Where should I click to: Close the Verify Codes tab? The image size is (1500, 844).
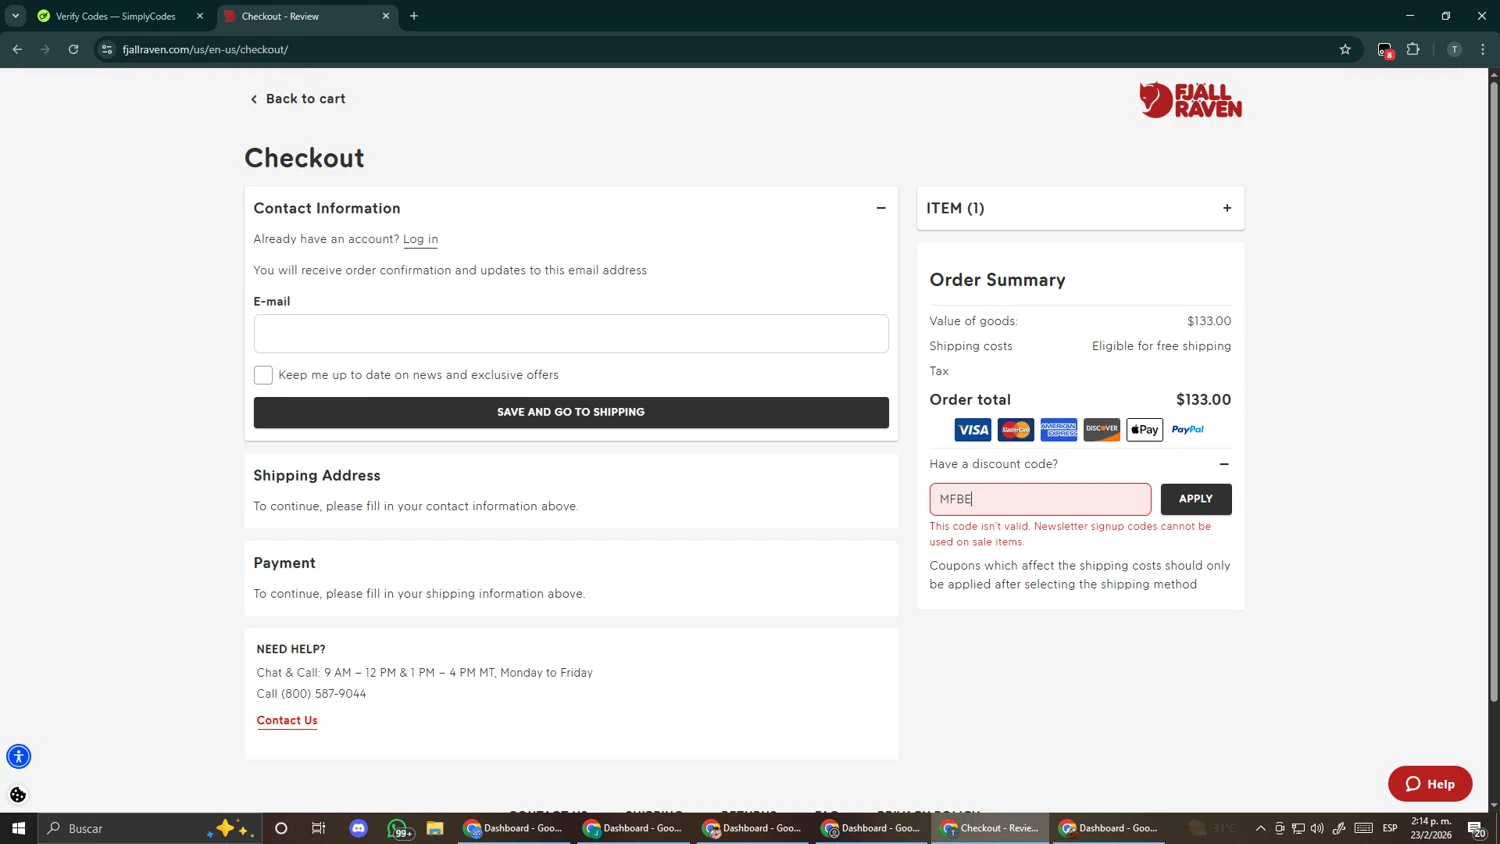point(200,16)
